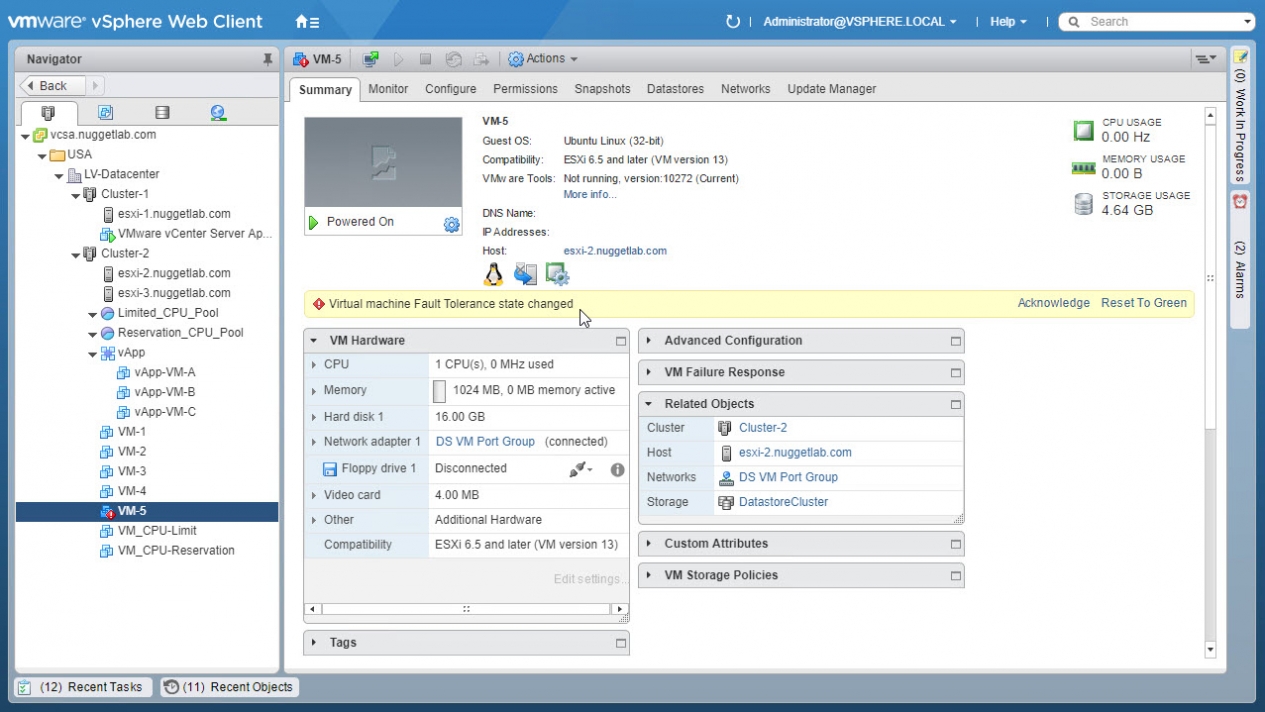
Task: Click the Linux penguin guest OS icon
Action: point(493,274)
